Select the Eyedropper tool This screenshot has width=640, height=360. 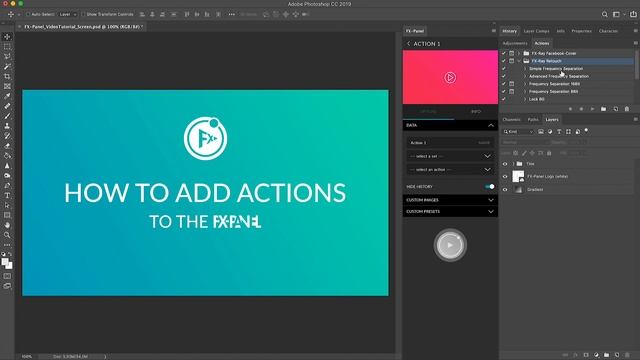[7, 96]
